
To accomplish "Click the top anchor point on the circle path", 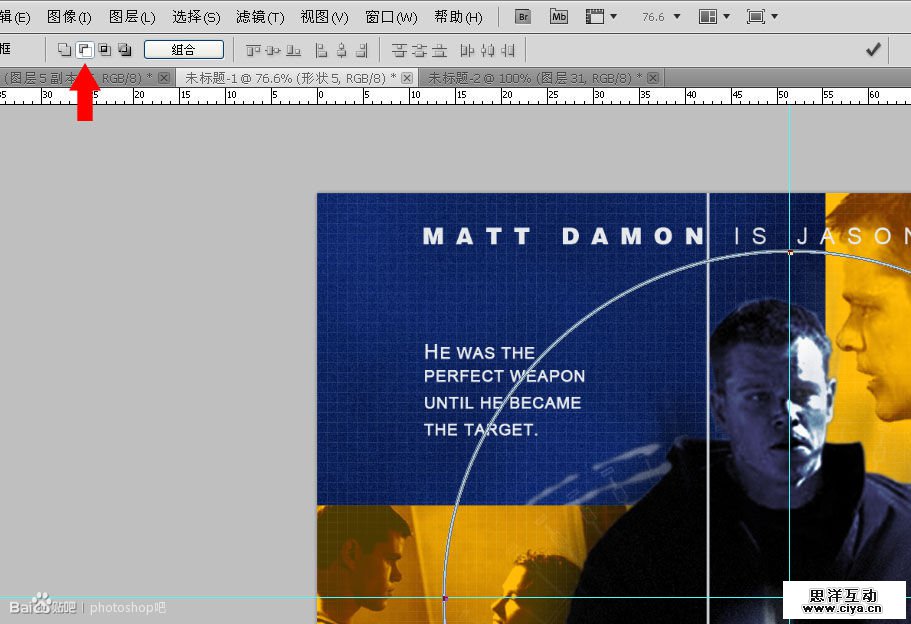I will coord(790,252).
